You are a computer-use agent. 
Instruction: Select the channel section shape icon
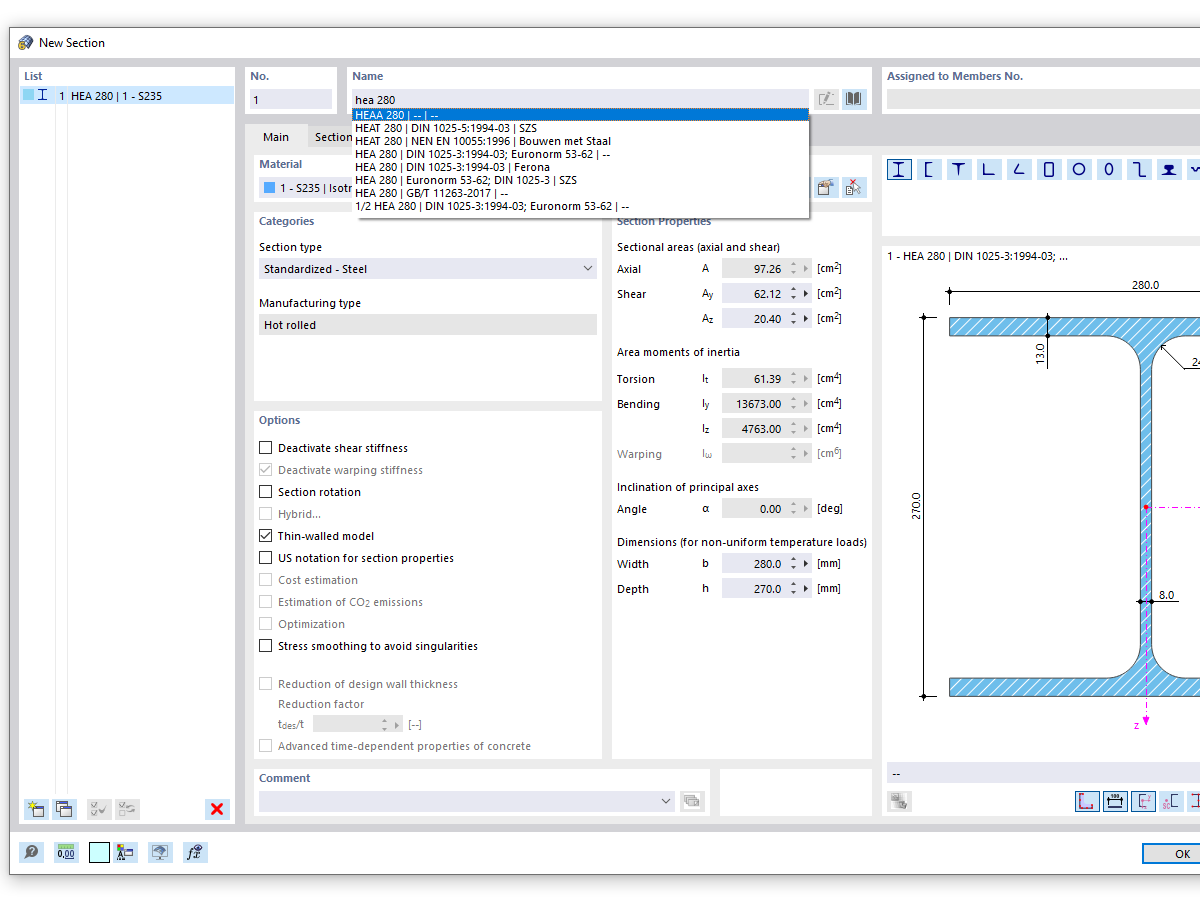click(x=929, y=169)
